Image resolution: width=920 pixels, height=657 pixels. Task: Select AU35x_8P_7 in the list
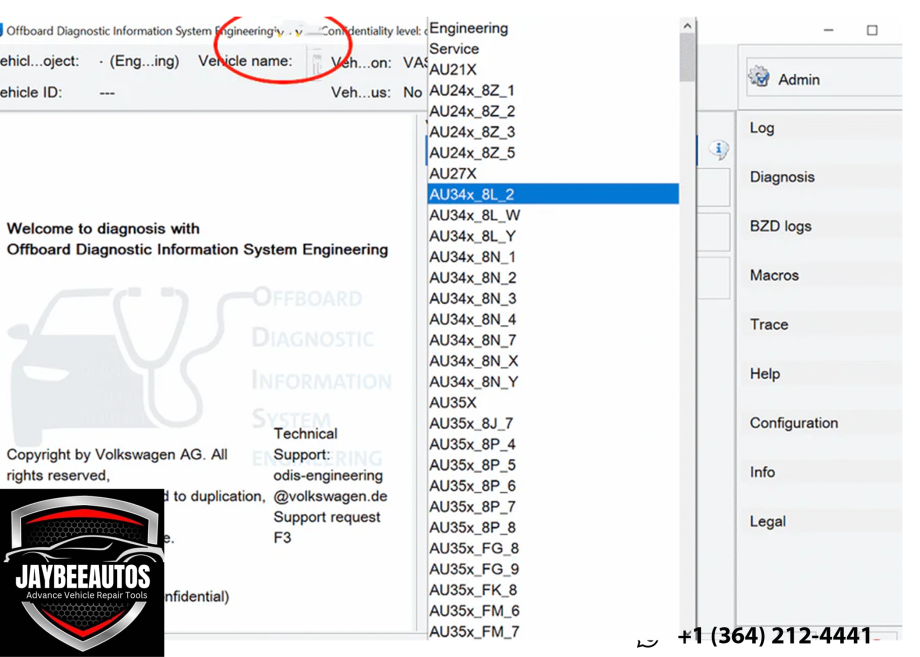click(x=553, y=507)
